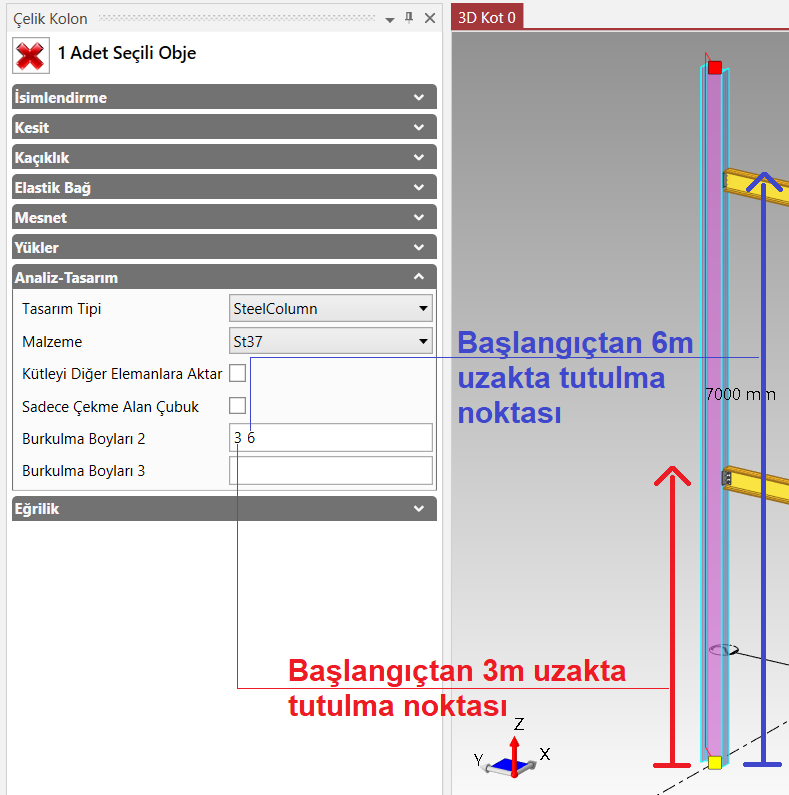Open the Tasarım Tipi dropdown

pyautogui.click(x=331, y=308)
